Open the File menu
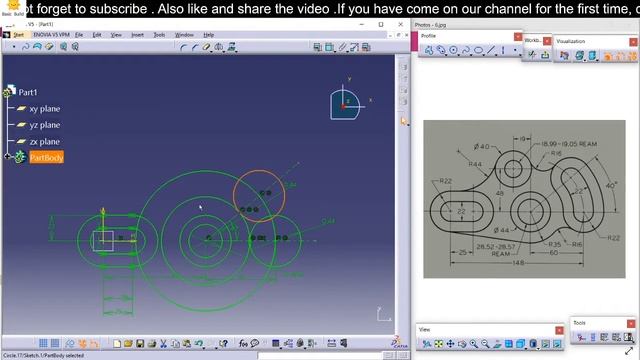Image resolution: width=640 pixels, height=360 pixels. click(79, 35)
